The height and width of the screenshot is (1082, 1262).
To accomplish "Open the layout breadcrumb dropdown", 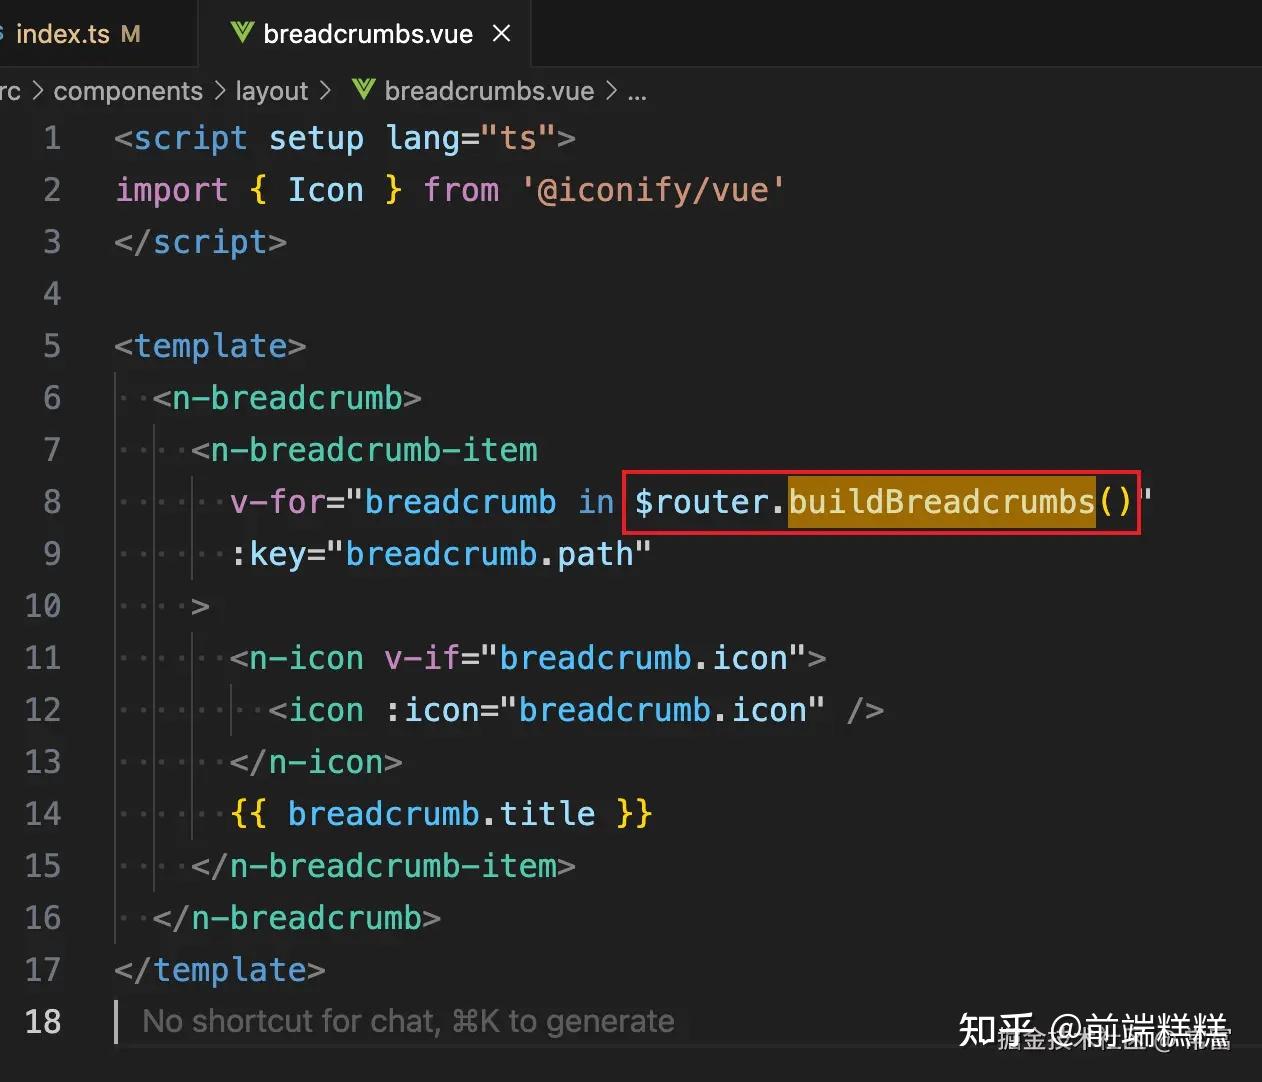I will click(271, 90).
